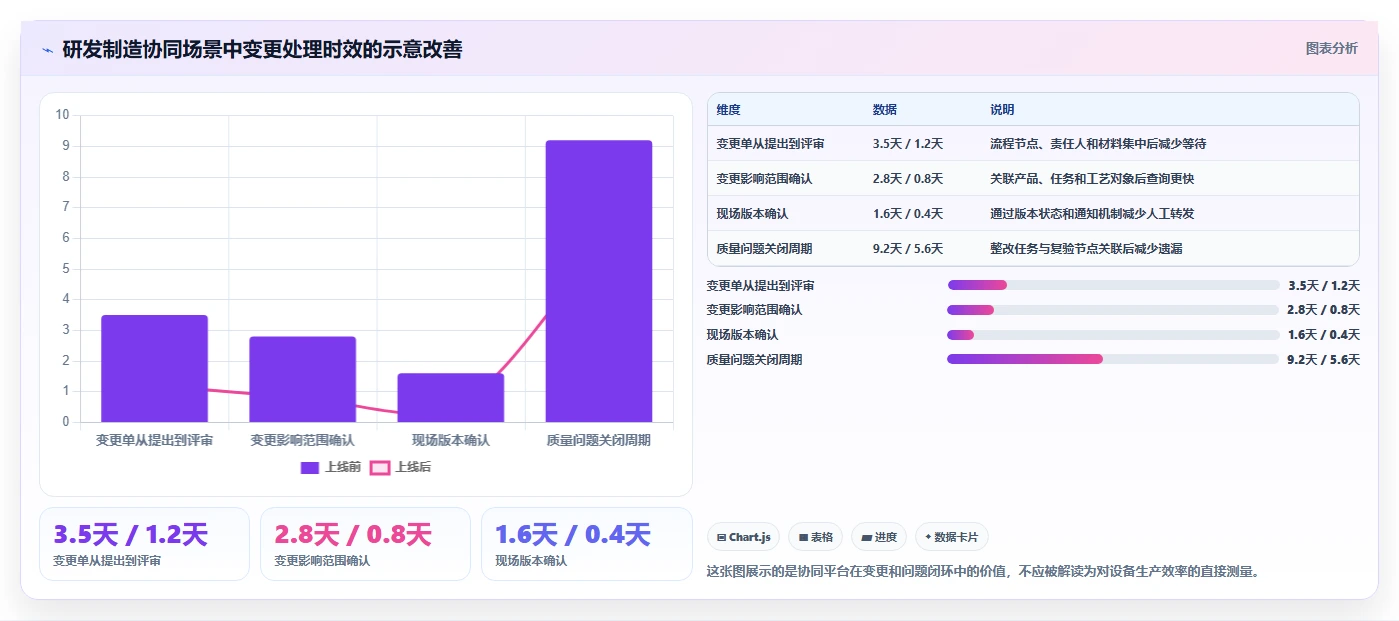Select the 现场版本确认 bar in chart
Image resolution: width=1399 pixels, height=621 pixels.
pyautogui.click(x=451, y=398)
